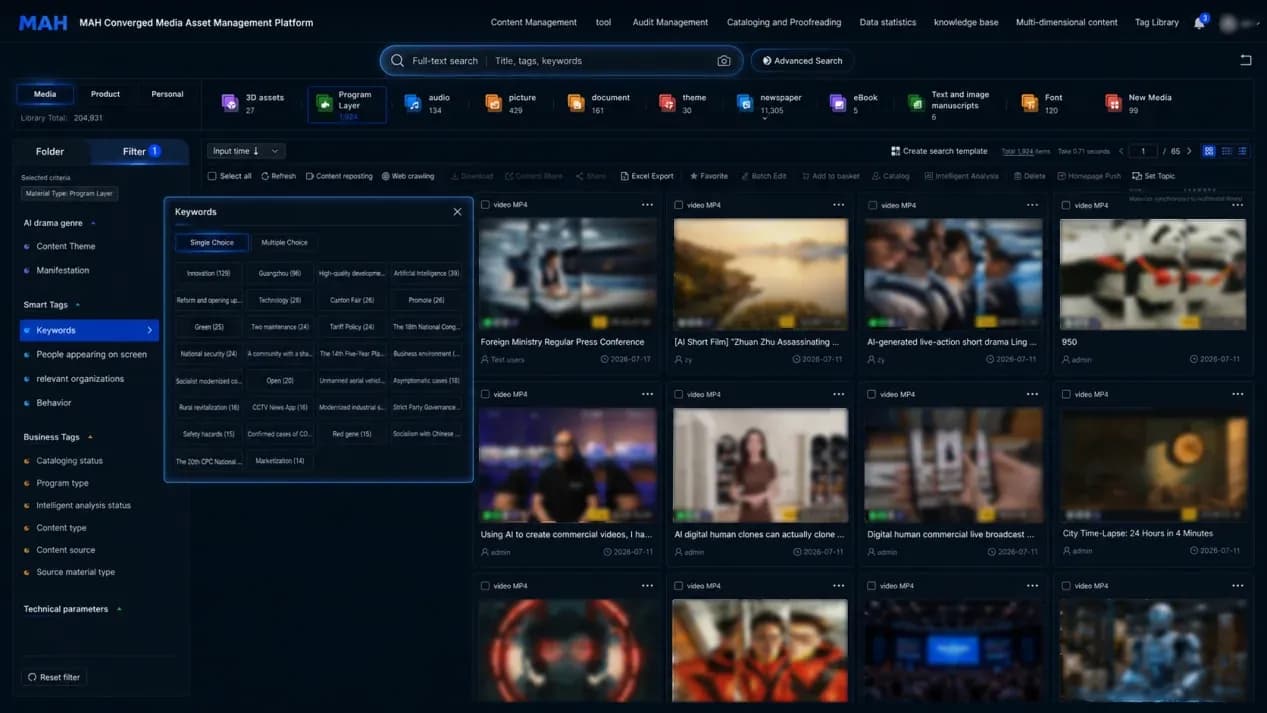
Task: Select the 3D assets category icon
Action: click(229, 102)
